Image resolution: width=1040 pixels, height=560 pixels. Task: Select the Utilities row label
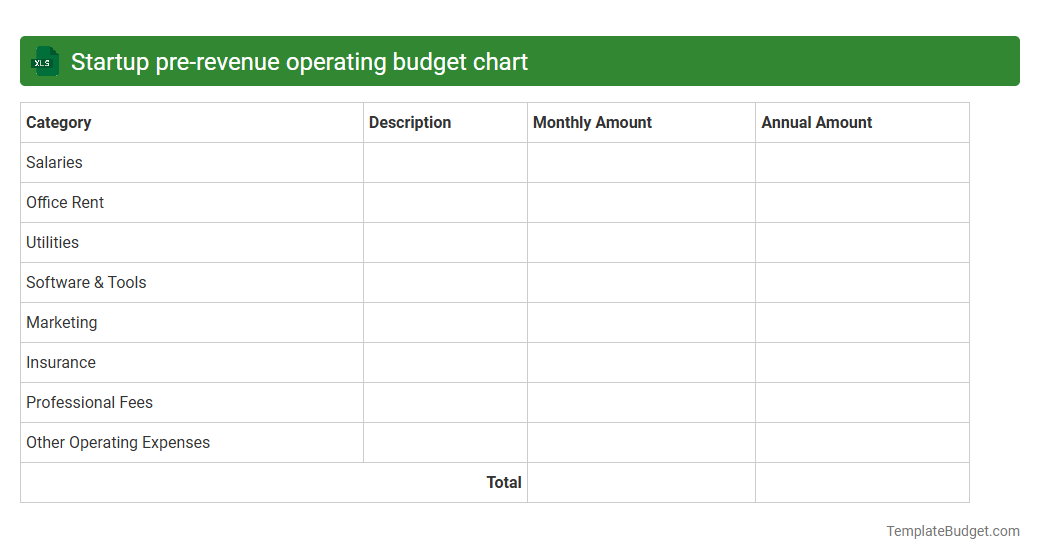click(52, 243)
